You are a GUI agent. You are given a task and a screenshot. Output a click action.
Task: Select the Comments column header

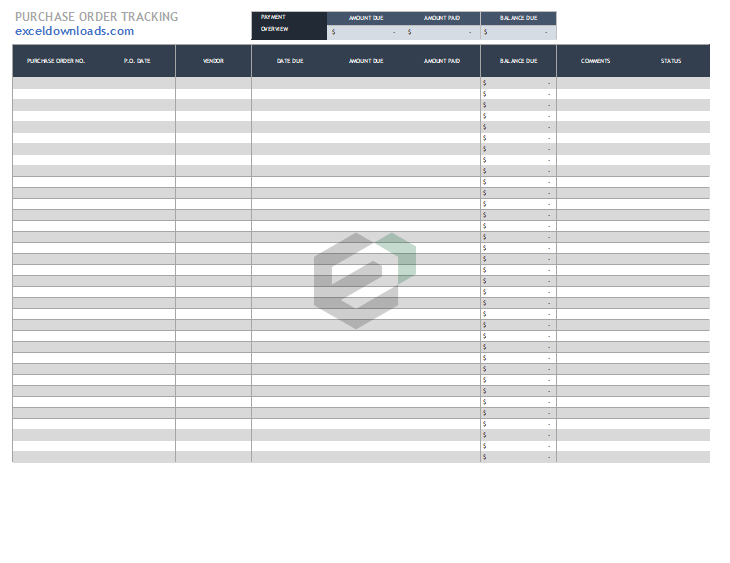click(x=595, y=61)
